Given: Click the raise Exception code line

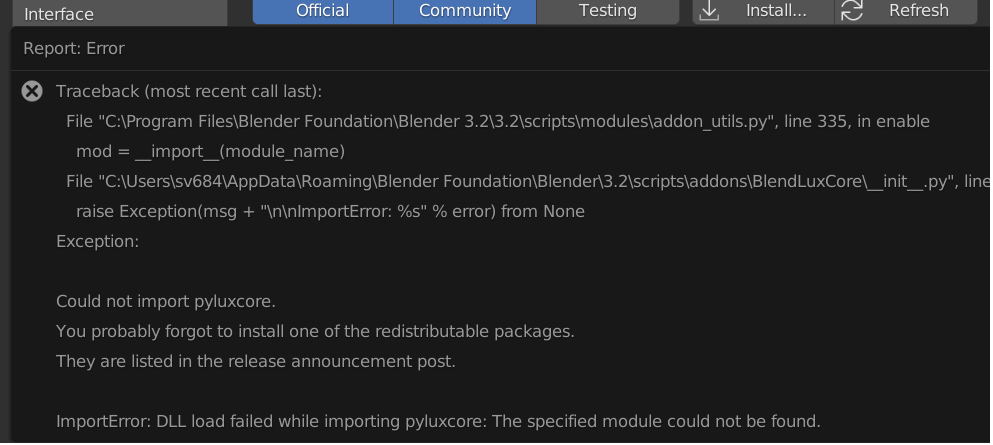Looking at the screenshot, I should point(331,211).
